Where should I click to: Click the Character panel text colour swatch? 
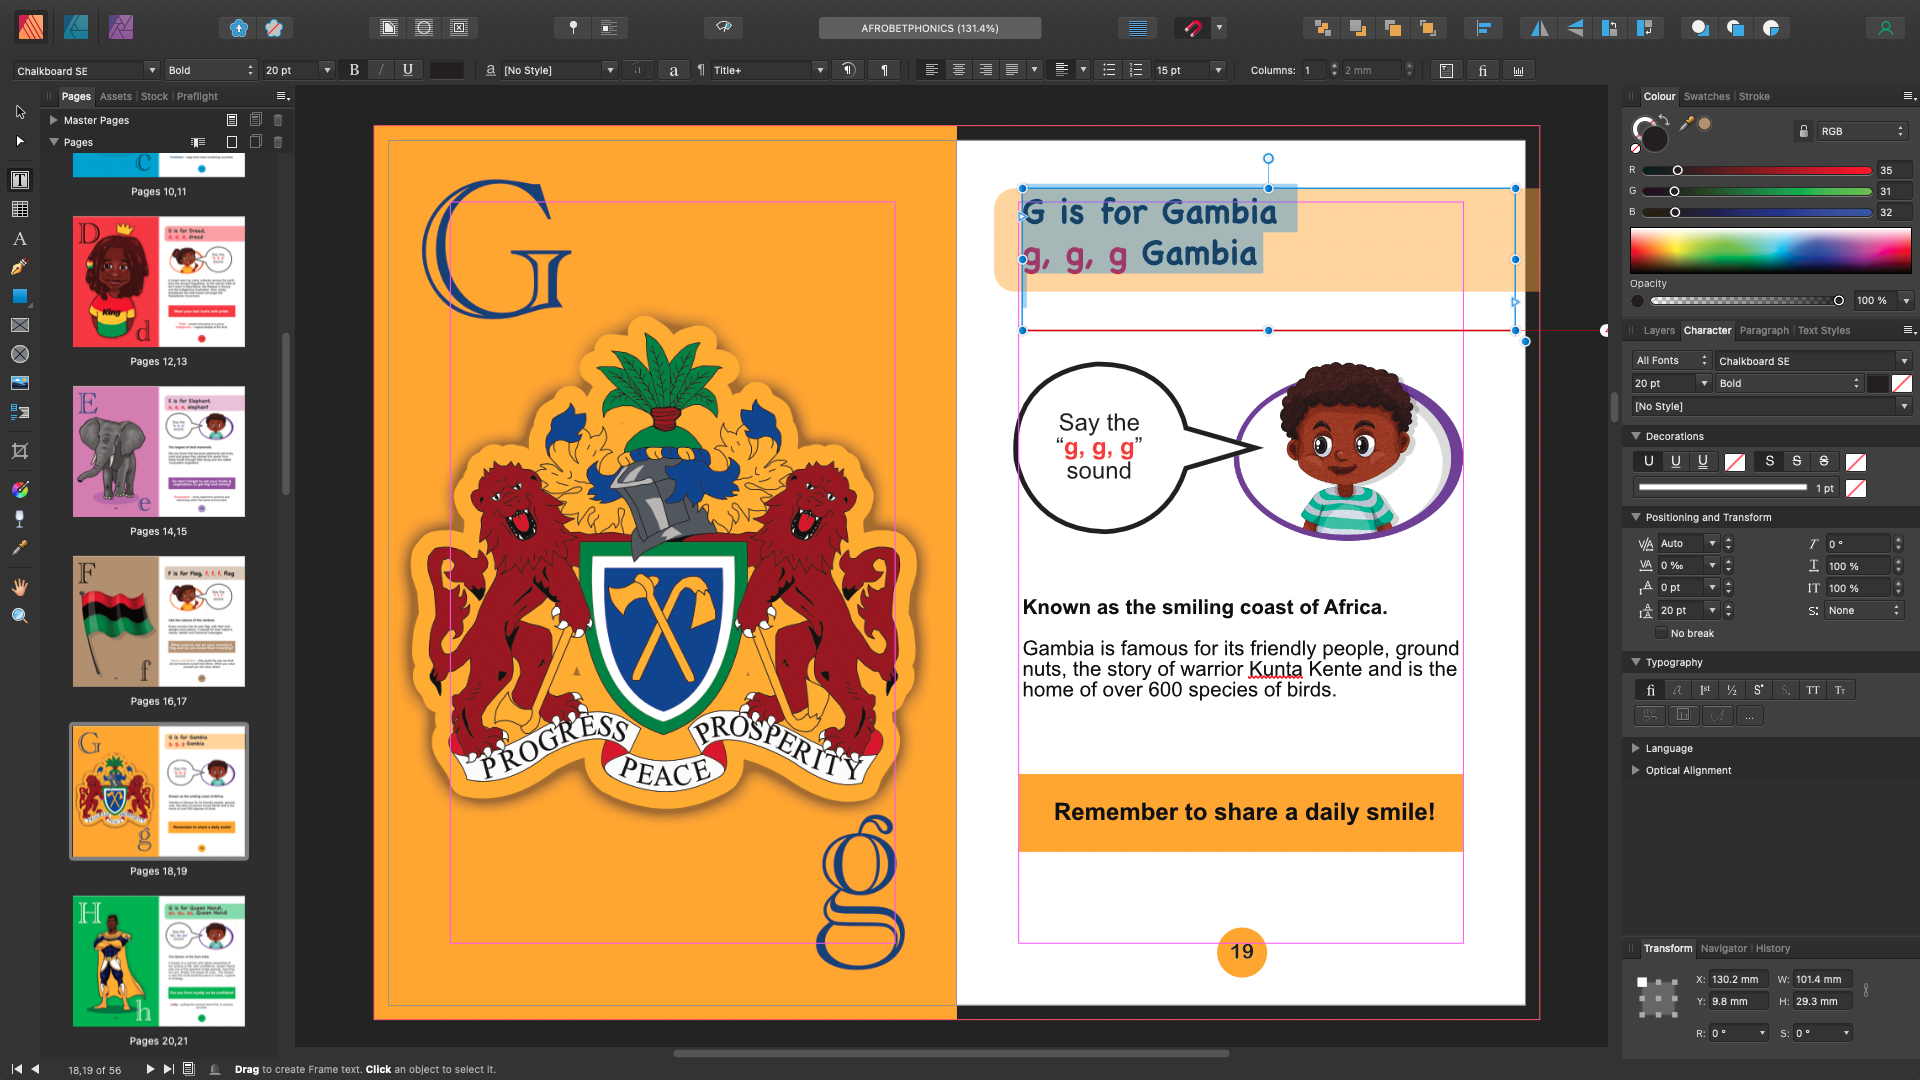1878,383
